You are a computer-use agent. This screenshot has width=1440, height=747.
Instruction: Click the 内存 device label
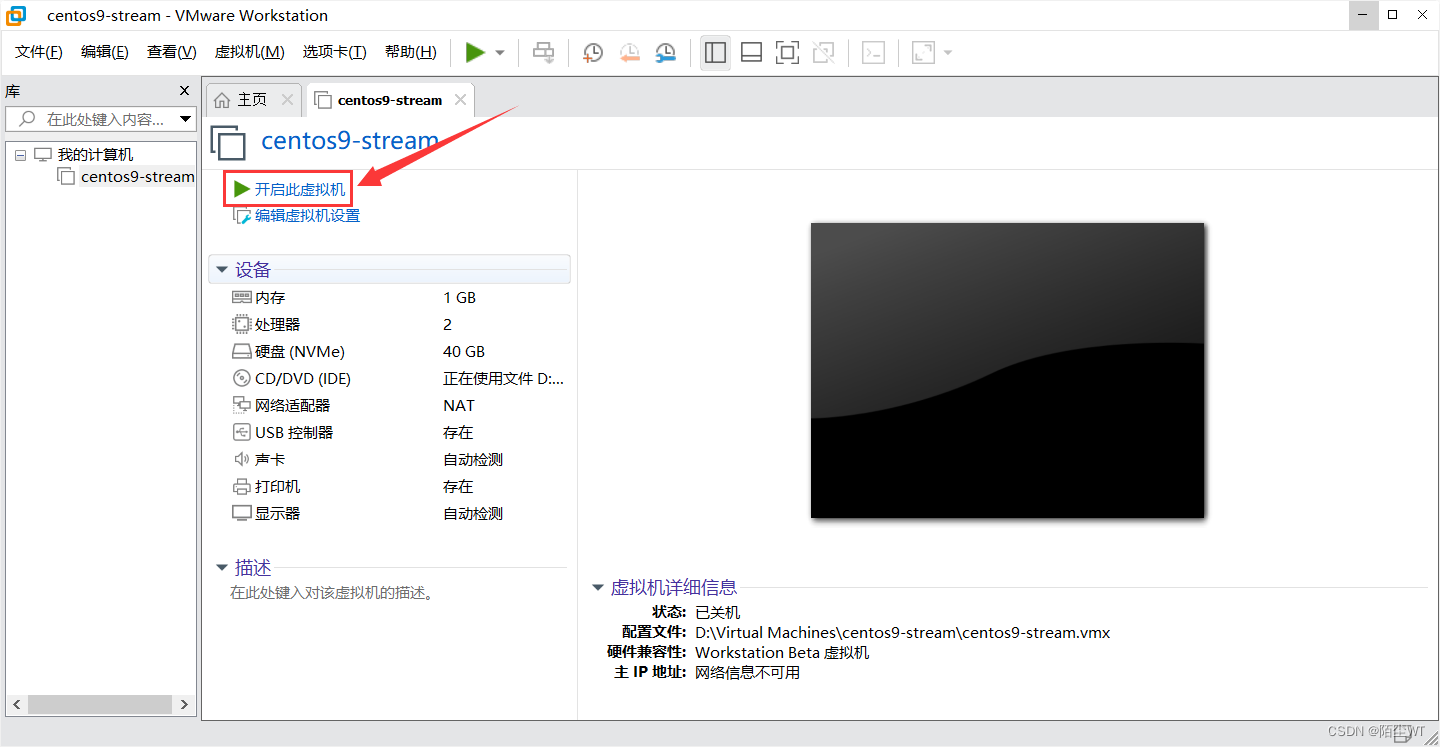[270, 298]
